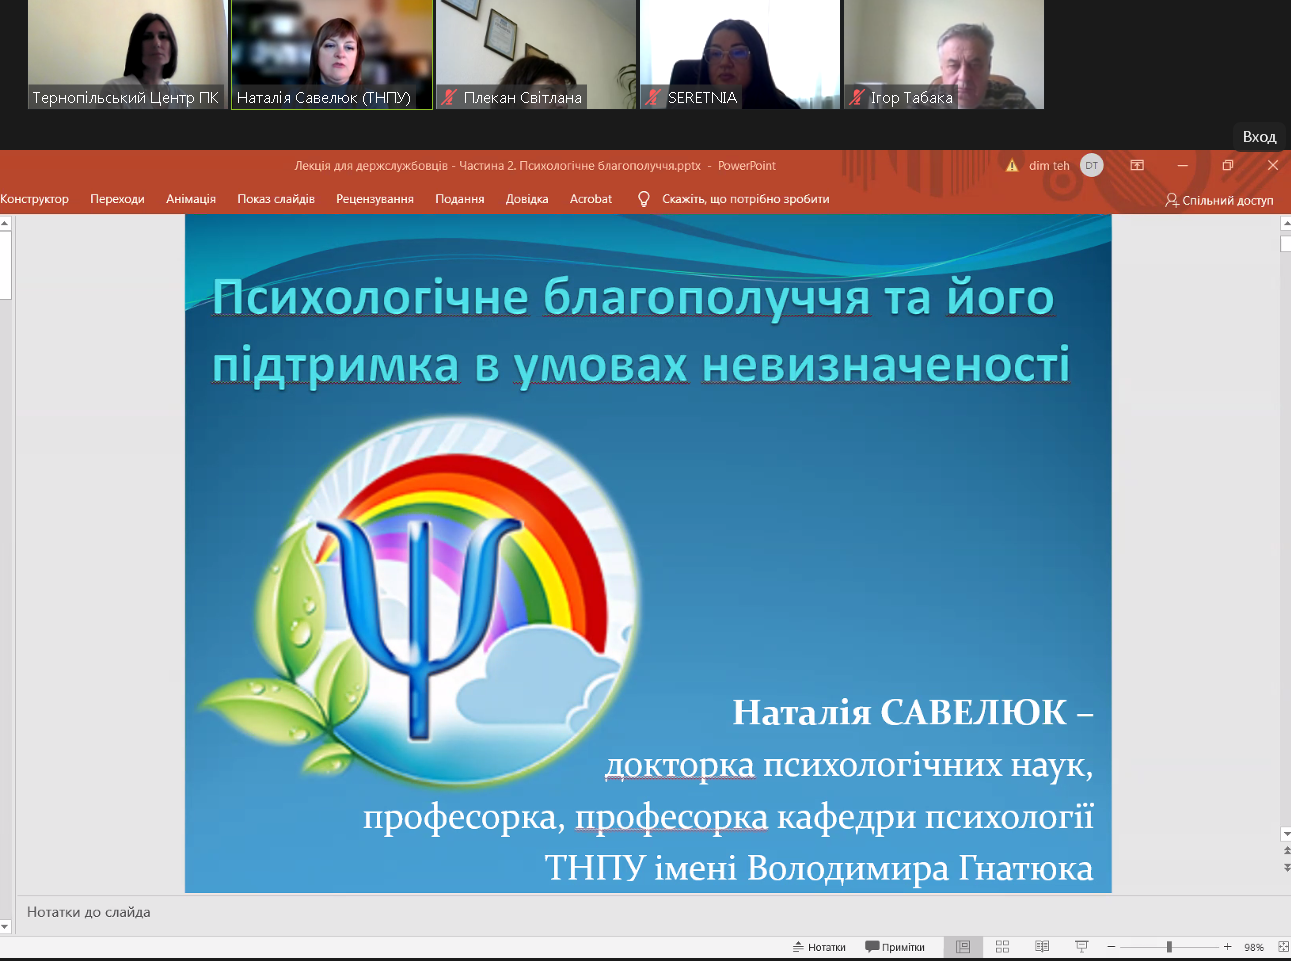This screenshot has height=961, width=1291.
Task: Open the Рецензування ribbon tab
Action: tap(375, 199)
